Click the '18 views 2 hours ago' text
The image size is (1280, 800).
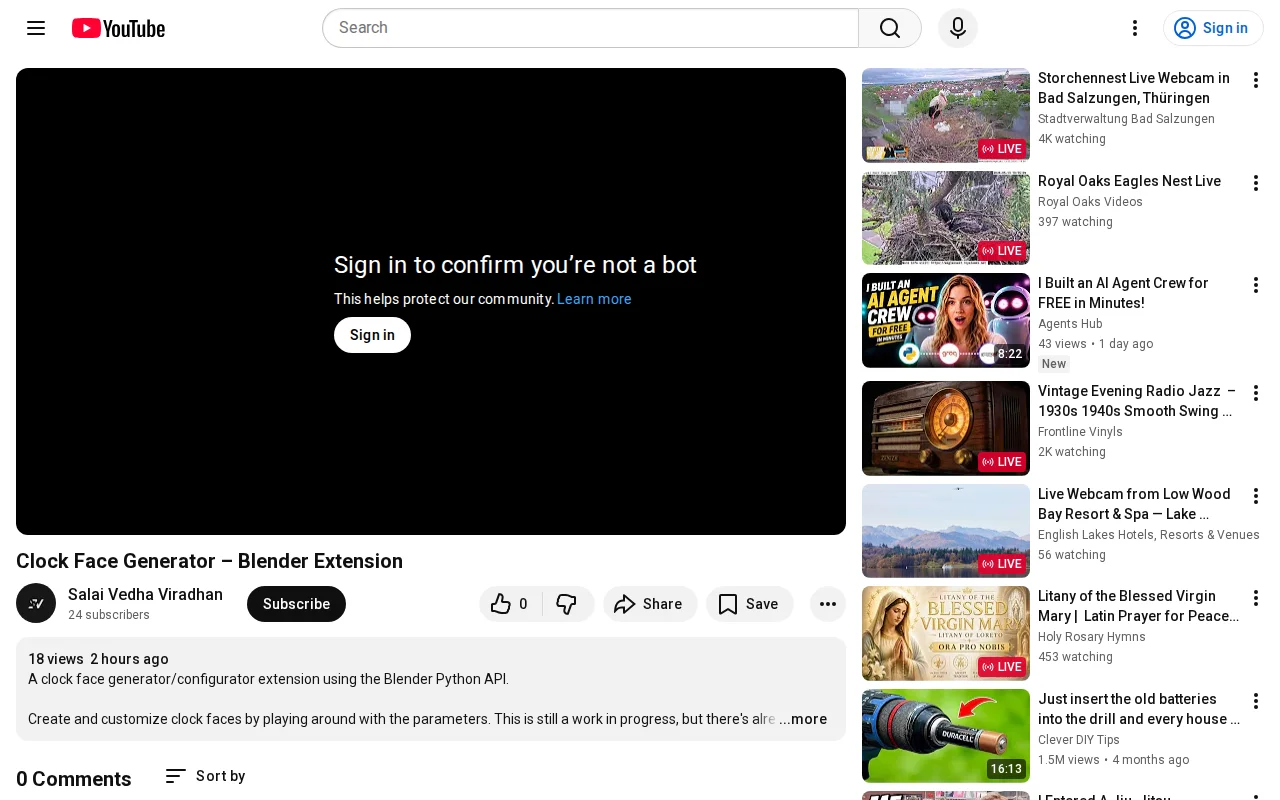coord(98,659)
